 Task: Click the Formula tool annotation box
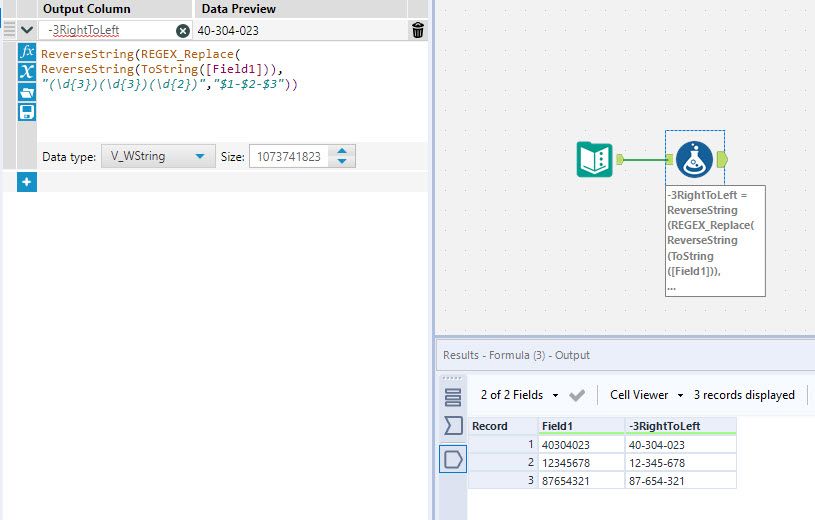coord(715,241)
